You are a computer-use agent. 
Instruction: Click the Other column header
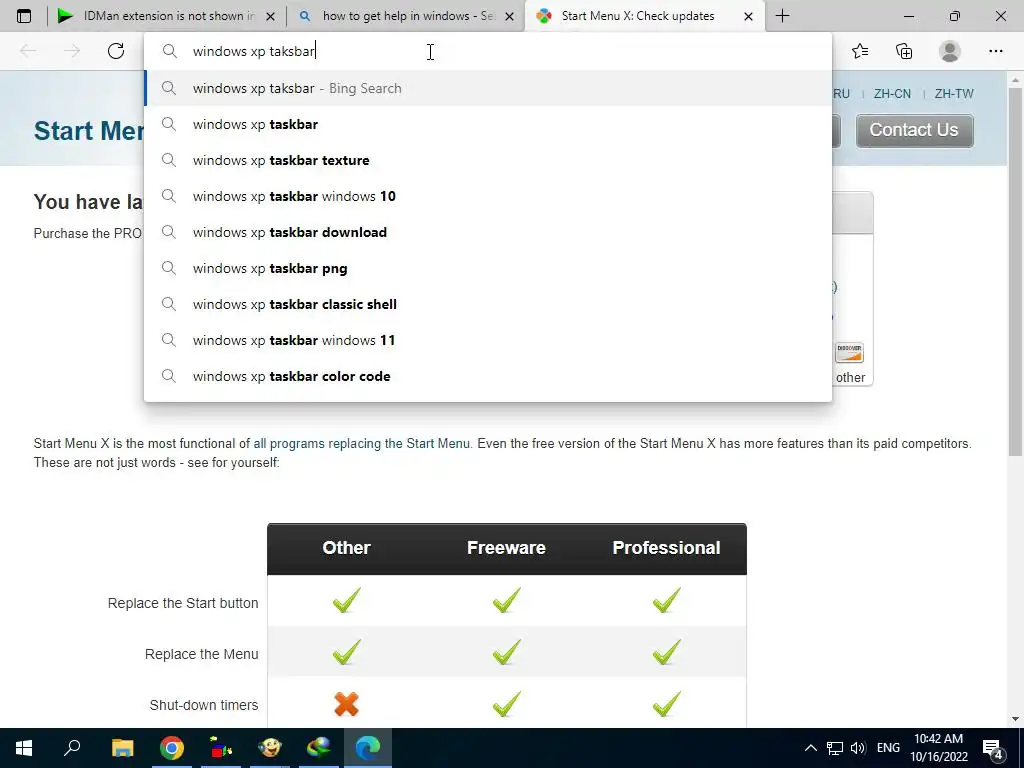(346, 547)
